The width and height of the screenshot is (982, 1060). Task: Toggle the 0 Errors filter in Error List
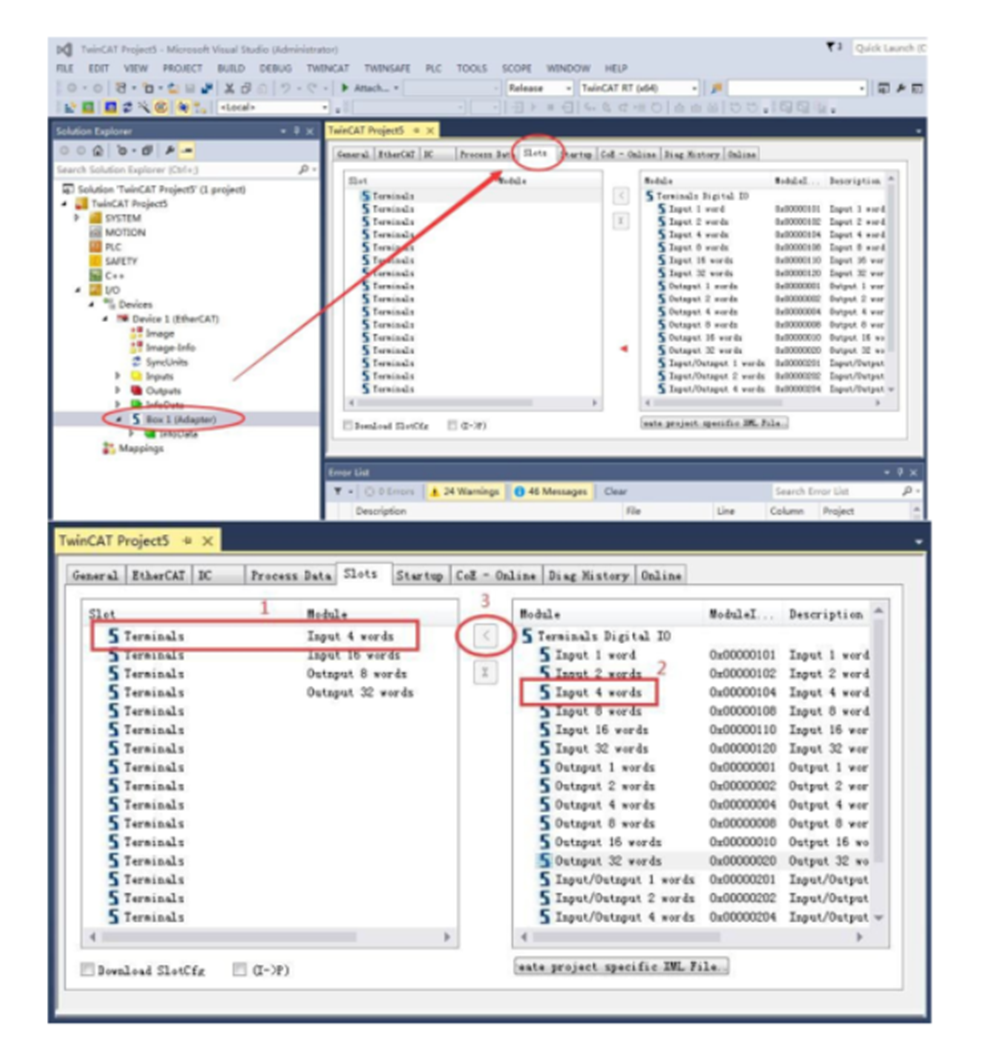pos(391,492)
